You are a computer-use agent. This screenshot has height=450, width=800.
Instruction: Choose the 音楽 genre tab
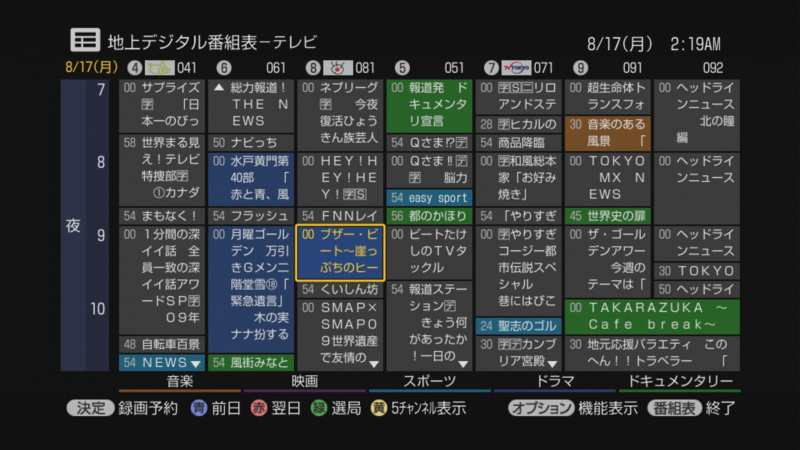[180, 382]
